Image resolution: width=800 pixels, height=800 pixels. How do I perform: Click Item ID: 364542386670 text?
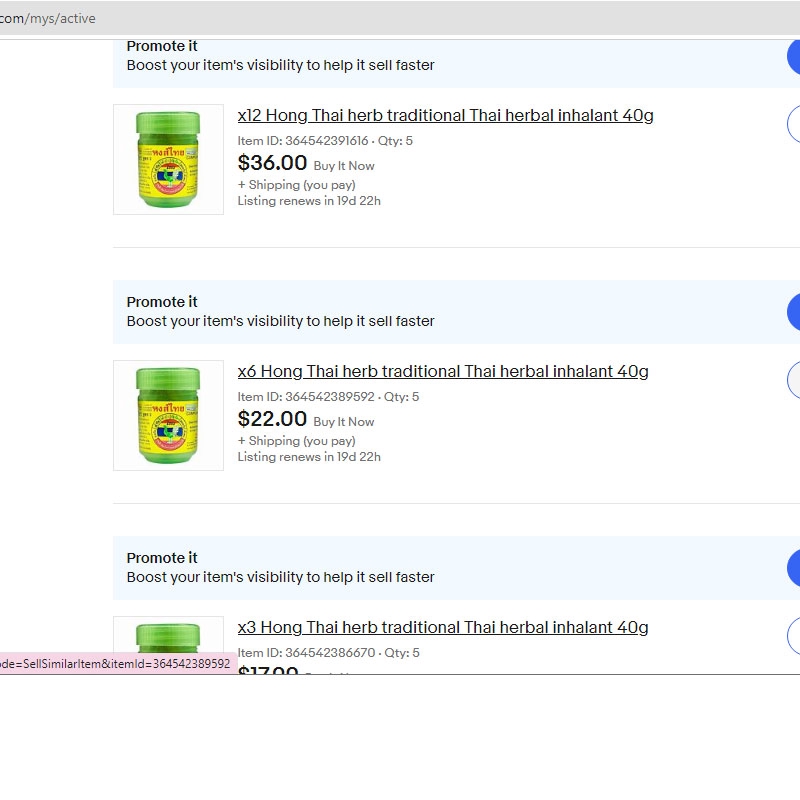306,653
